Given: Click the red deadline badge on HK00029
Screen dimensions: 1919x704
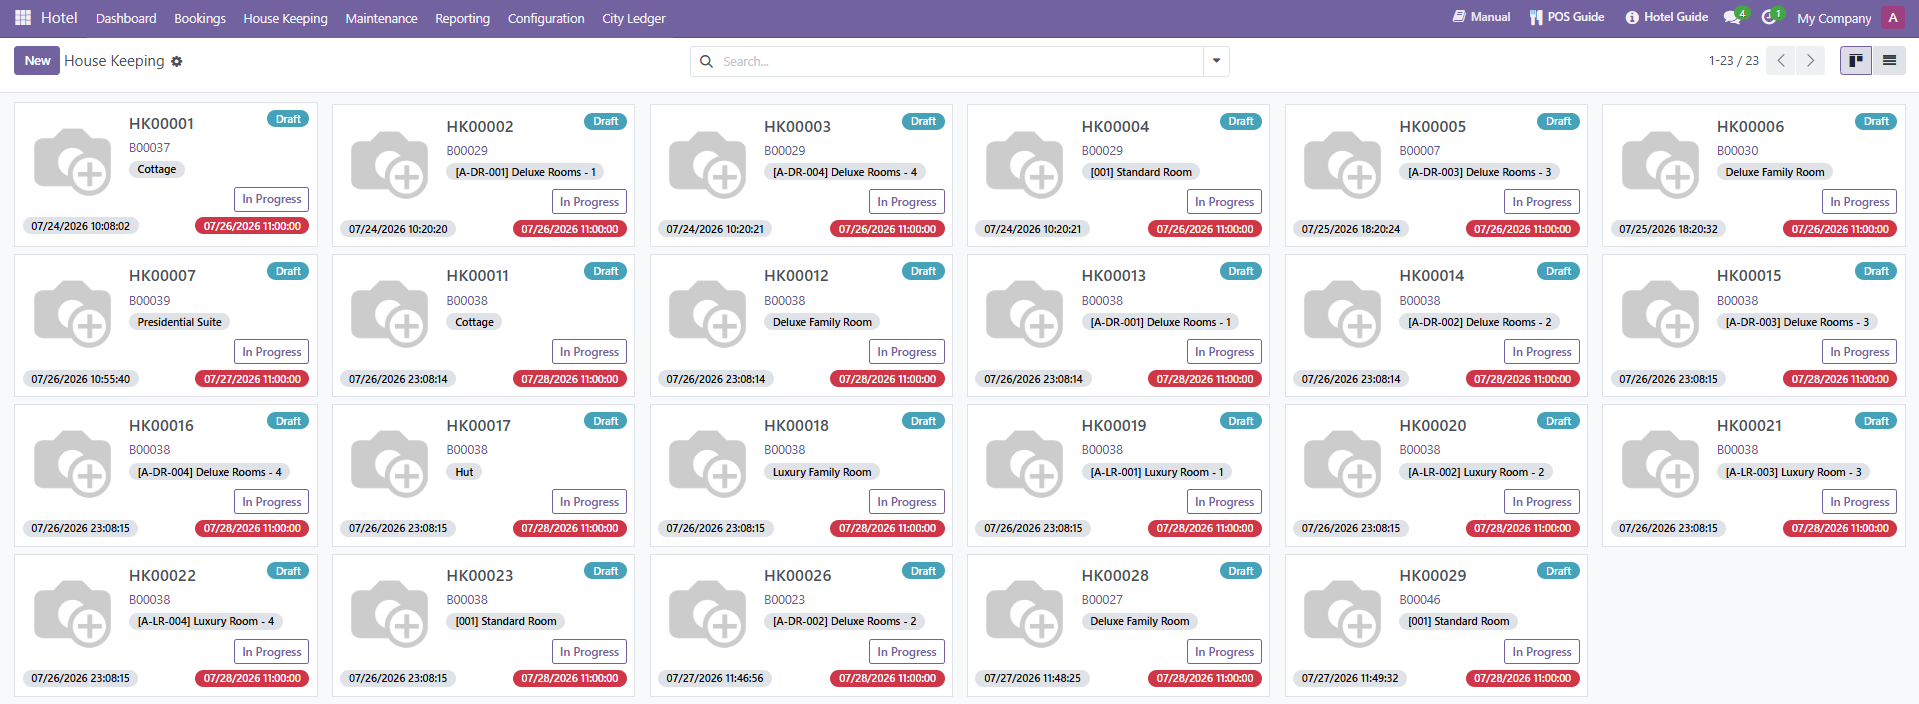Looking at the screenshot, I should pos(1523,678).
